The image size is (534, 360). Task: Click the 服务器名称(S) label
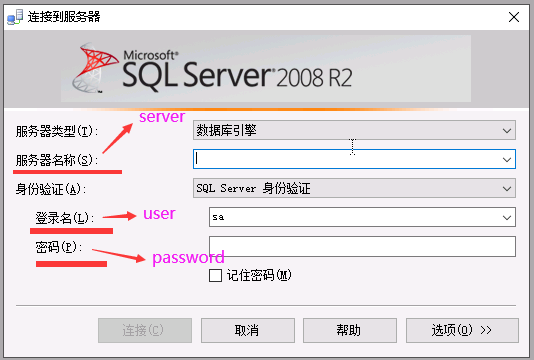coord(57,160)
